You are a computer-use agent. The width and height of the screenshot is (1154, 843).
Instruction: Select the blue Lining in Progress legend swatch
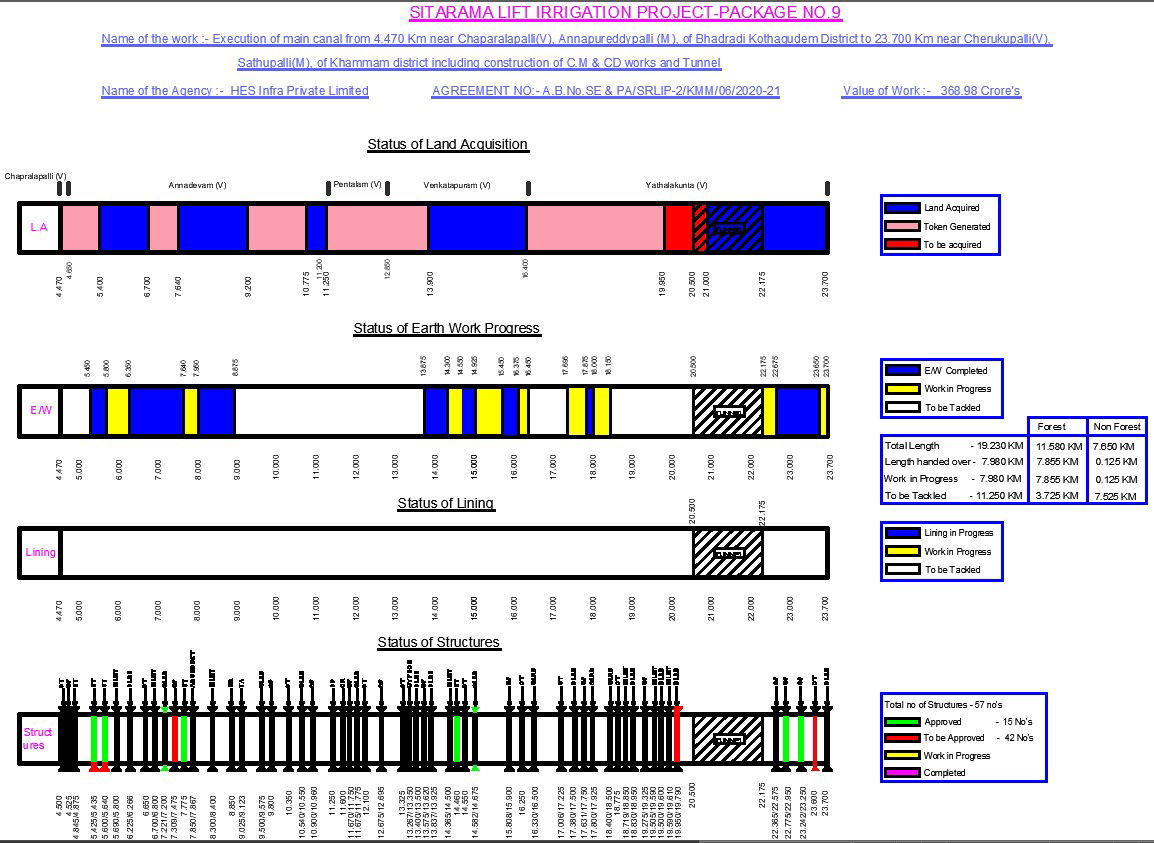(903, 533)
